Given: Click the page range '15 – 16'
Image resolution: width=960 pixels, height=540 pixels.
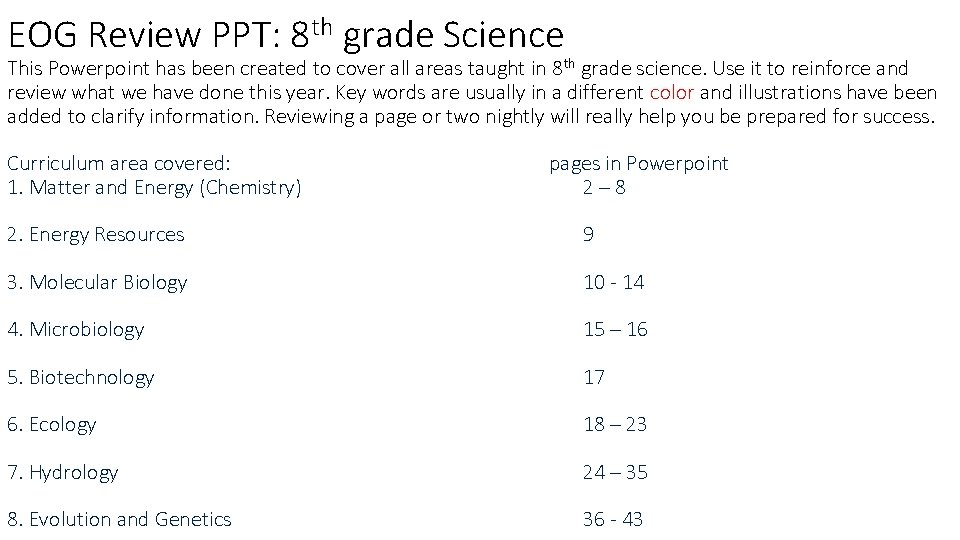Looking at the screenshot, I should [x=615, y=329].
